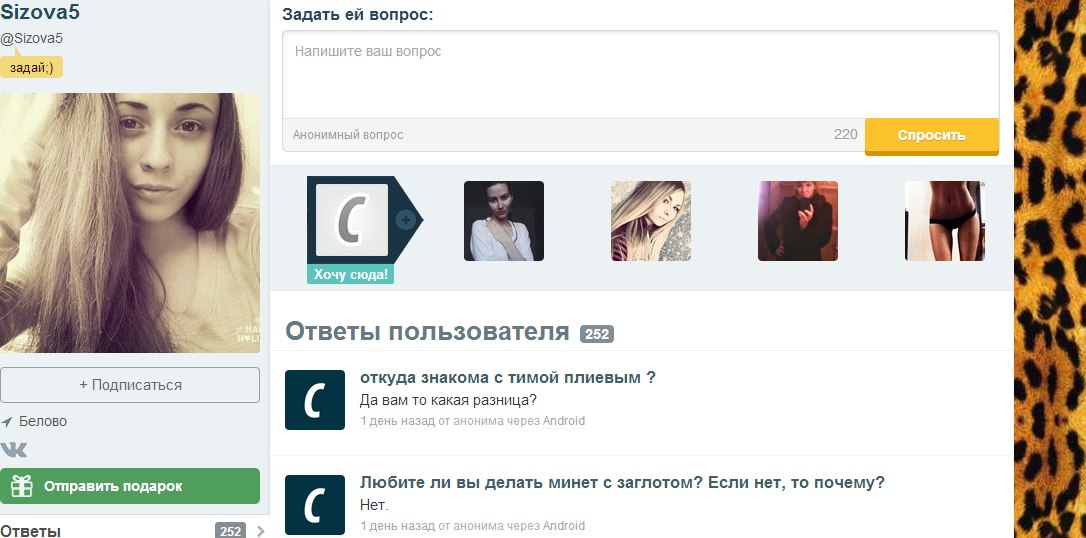Open the dark mirror selfie thumbnail

tap(798, 221)
